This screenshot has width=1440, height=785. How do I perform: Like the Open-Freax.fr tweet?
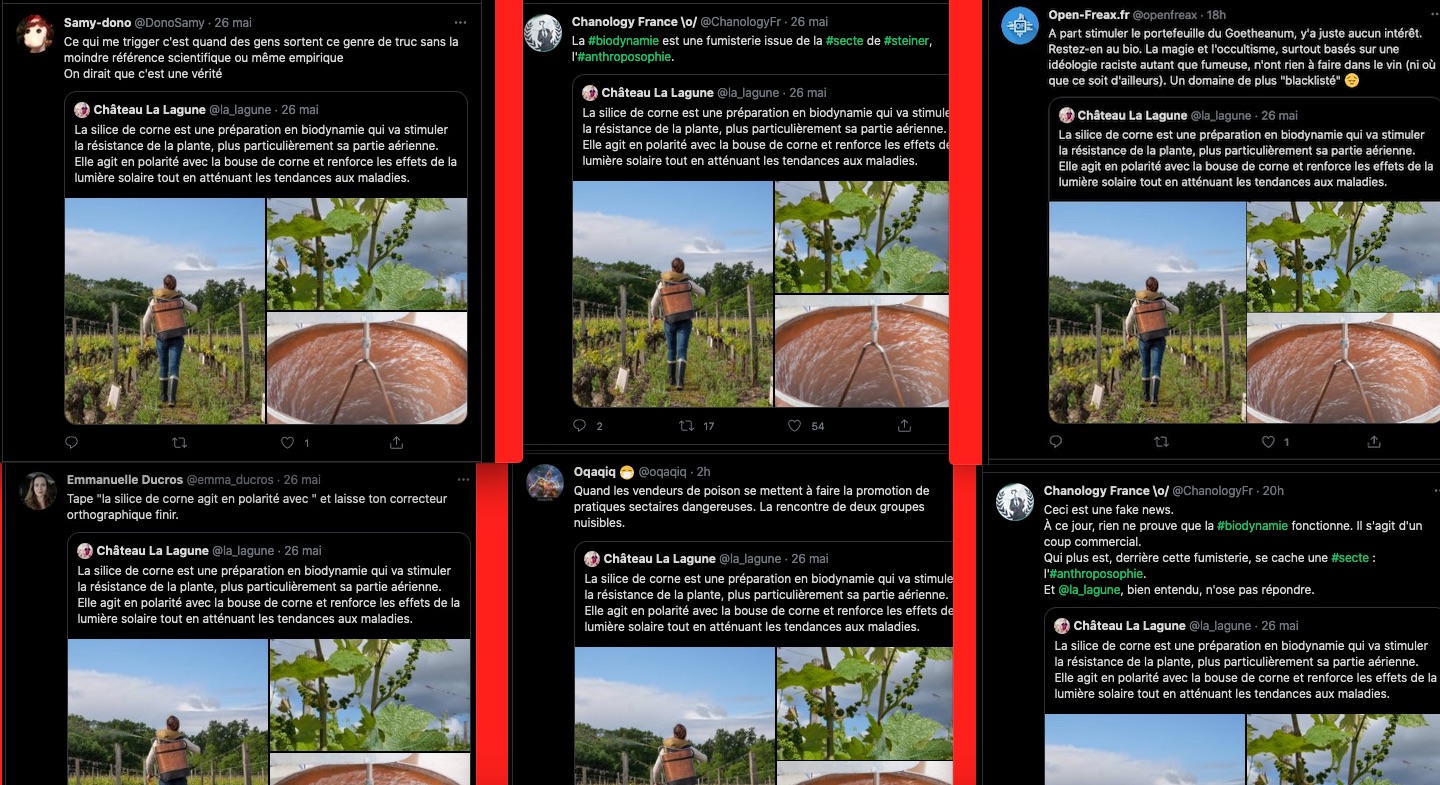[x=1268, y=441]
